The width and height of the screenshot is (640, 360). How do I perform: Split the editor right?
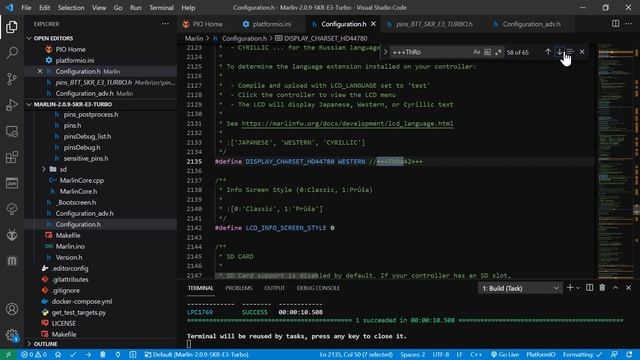[x=615, y=24]
